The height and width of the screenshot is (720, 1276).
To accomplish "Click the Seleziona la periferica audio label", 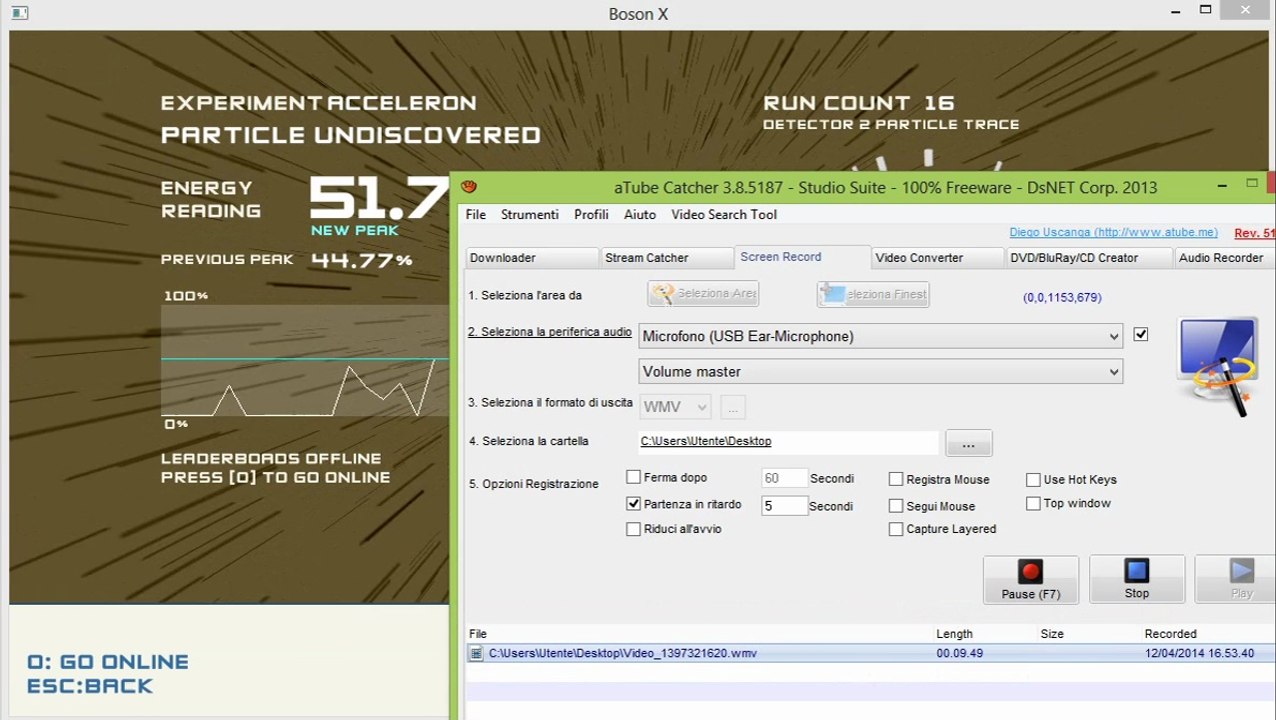I will pos(550,332).
